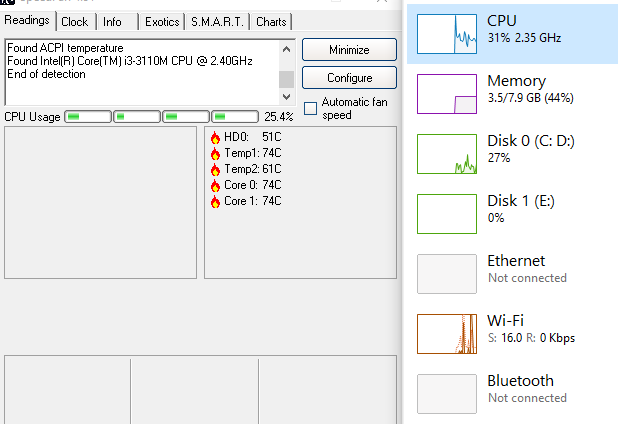Click the flame icon beside Temp1
This screenshot has width=620, height=424.
(215, 153)
